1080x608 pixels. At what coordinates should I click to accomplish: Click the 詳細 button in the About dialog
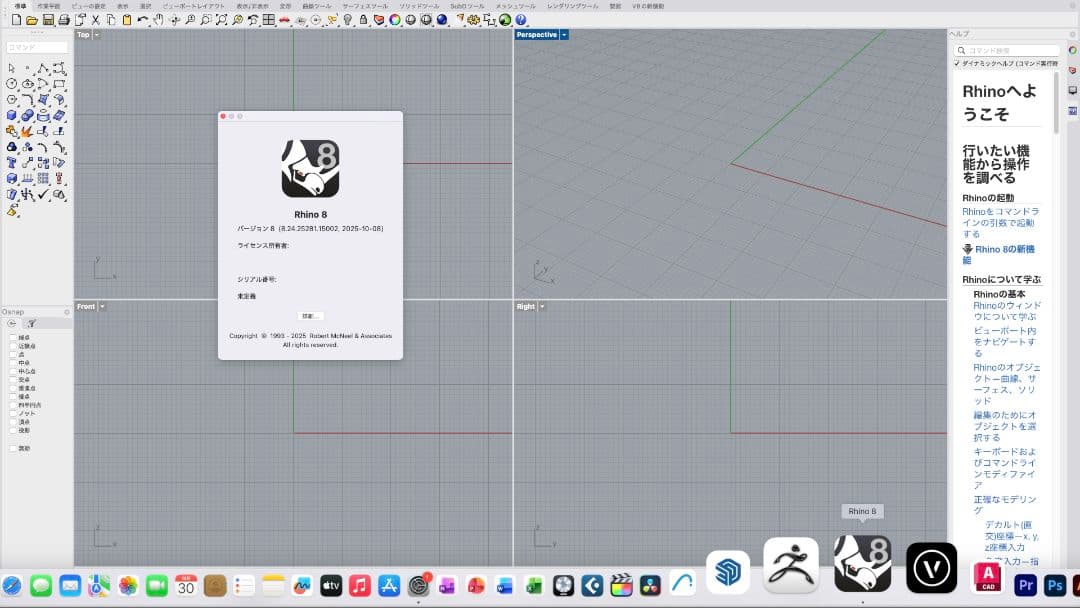click(311, 315)
